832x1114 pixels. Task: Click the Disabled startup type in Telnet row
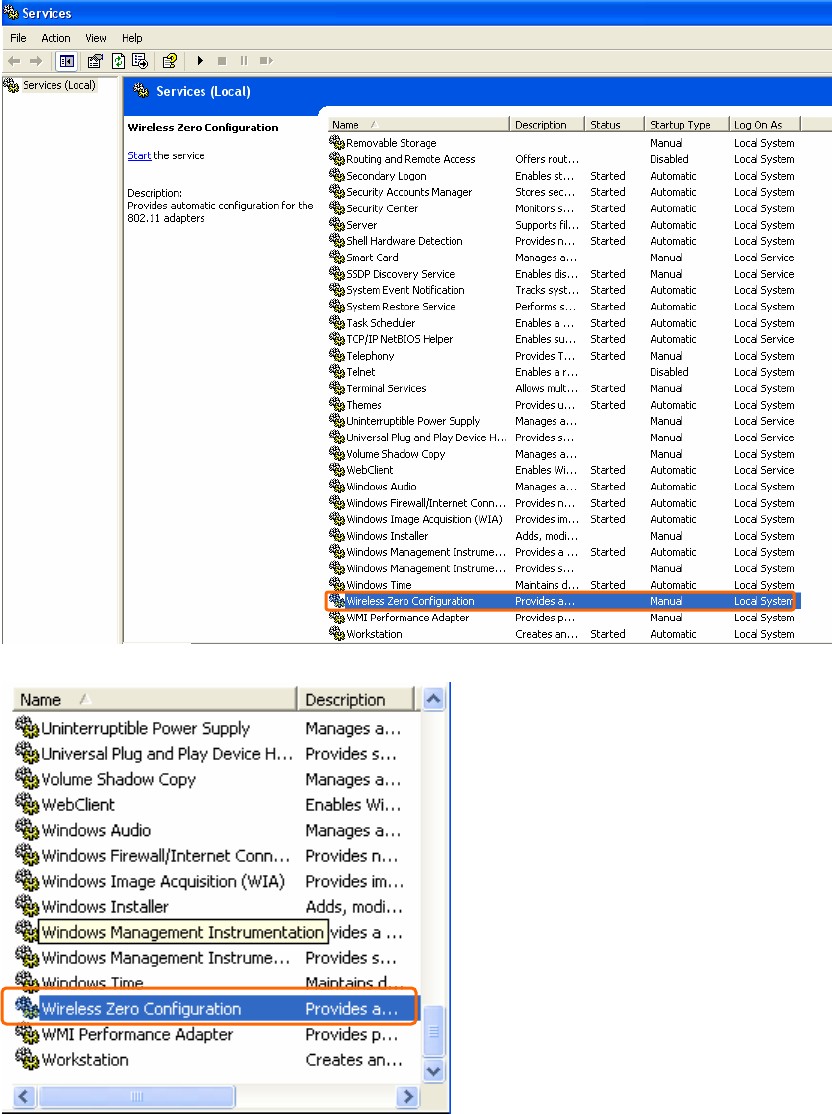[x=669, y=372]
